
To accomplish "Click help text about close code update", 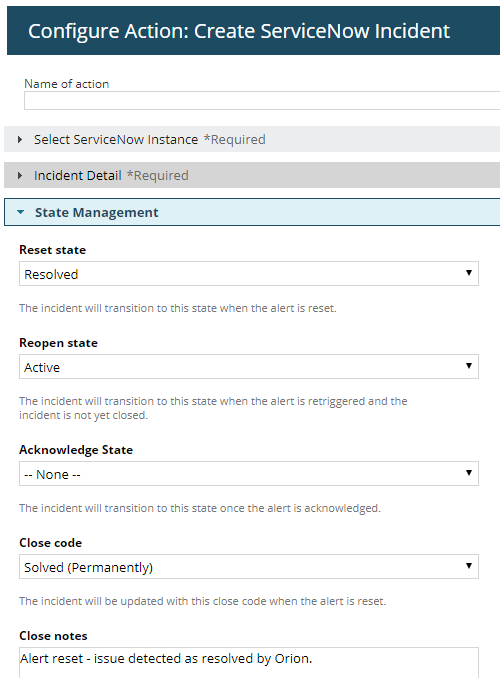I will pos(202,601).
